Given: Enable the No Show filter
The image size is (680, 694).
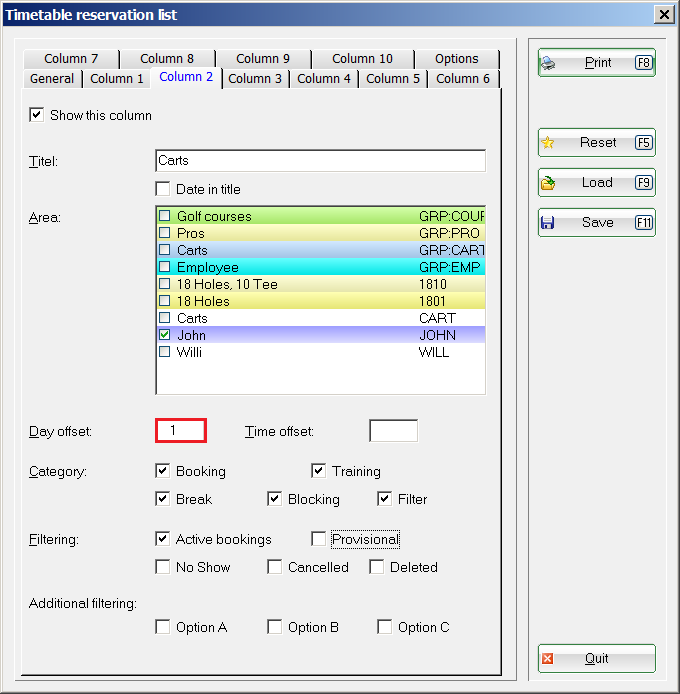Looking at the screenshot, I should 163,567.
